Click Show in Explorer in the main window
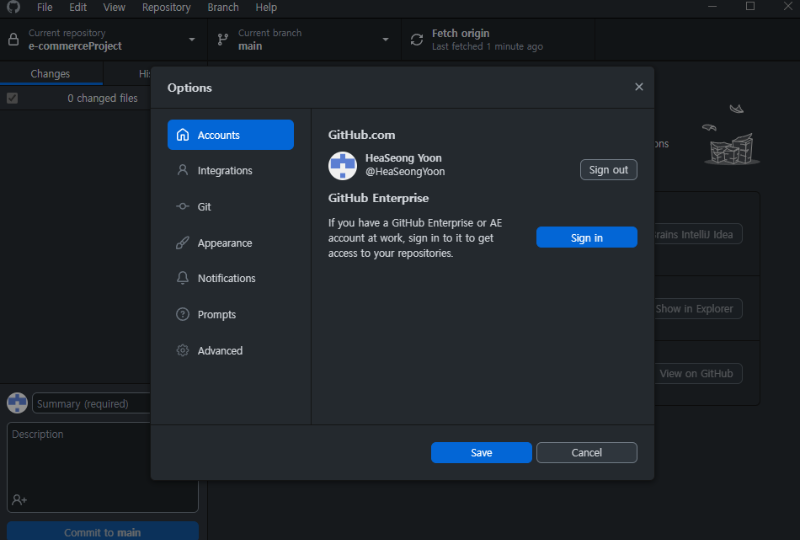This screenshot has width=800, height=540. tap(698, 308)
